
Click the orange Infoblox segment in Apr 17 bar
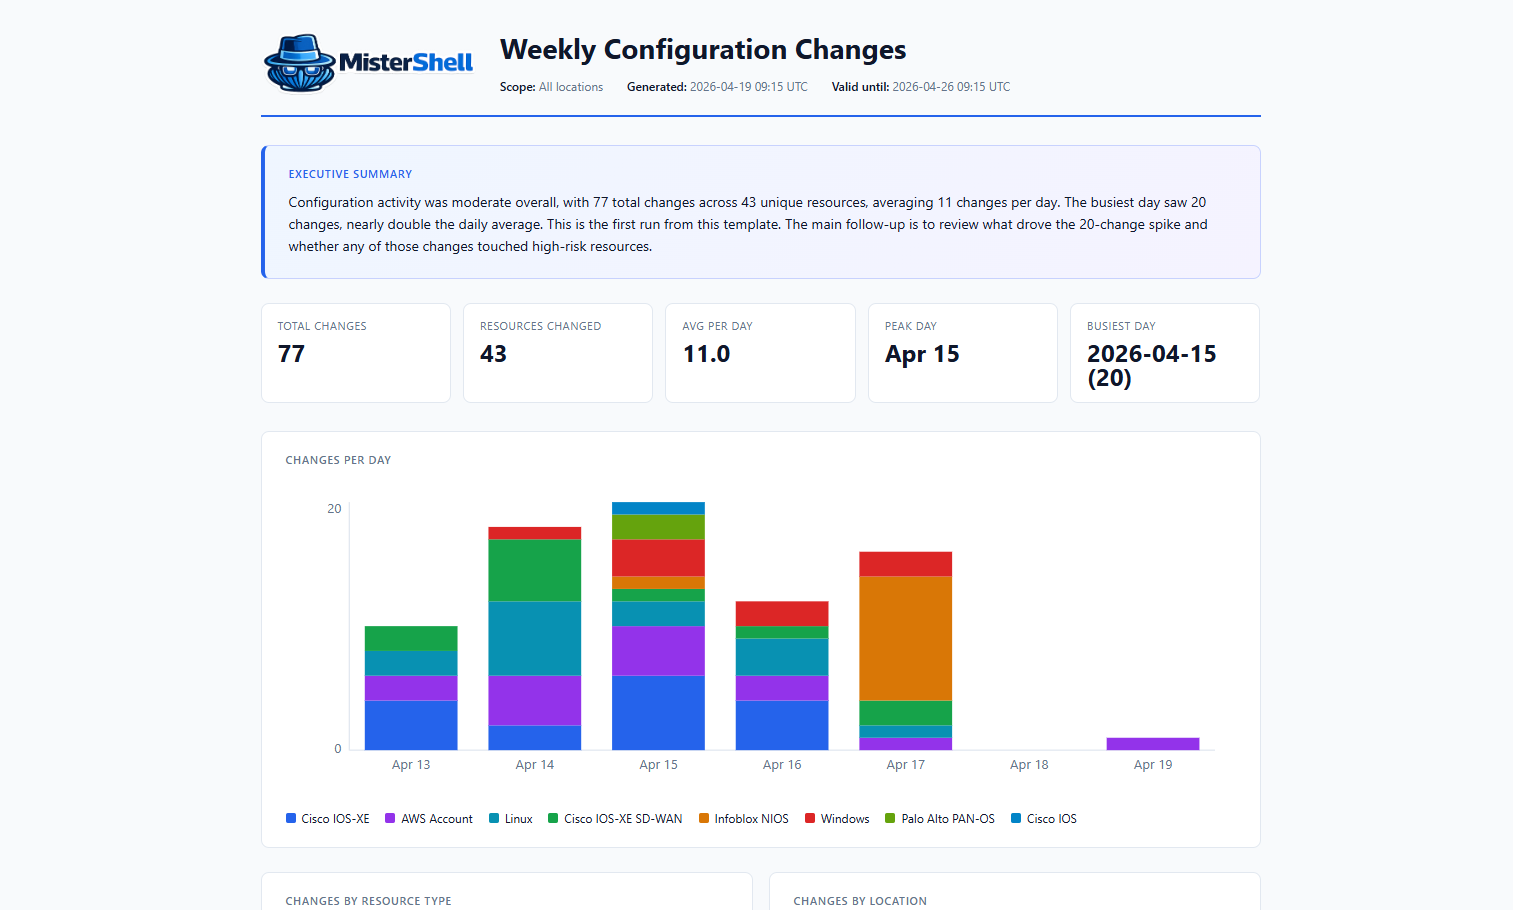(x=905, y=638)
